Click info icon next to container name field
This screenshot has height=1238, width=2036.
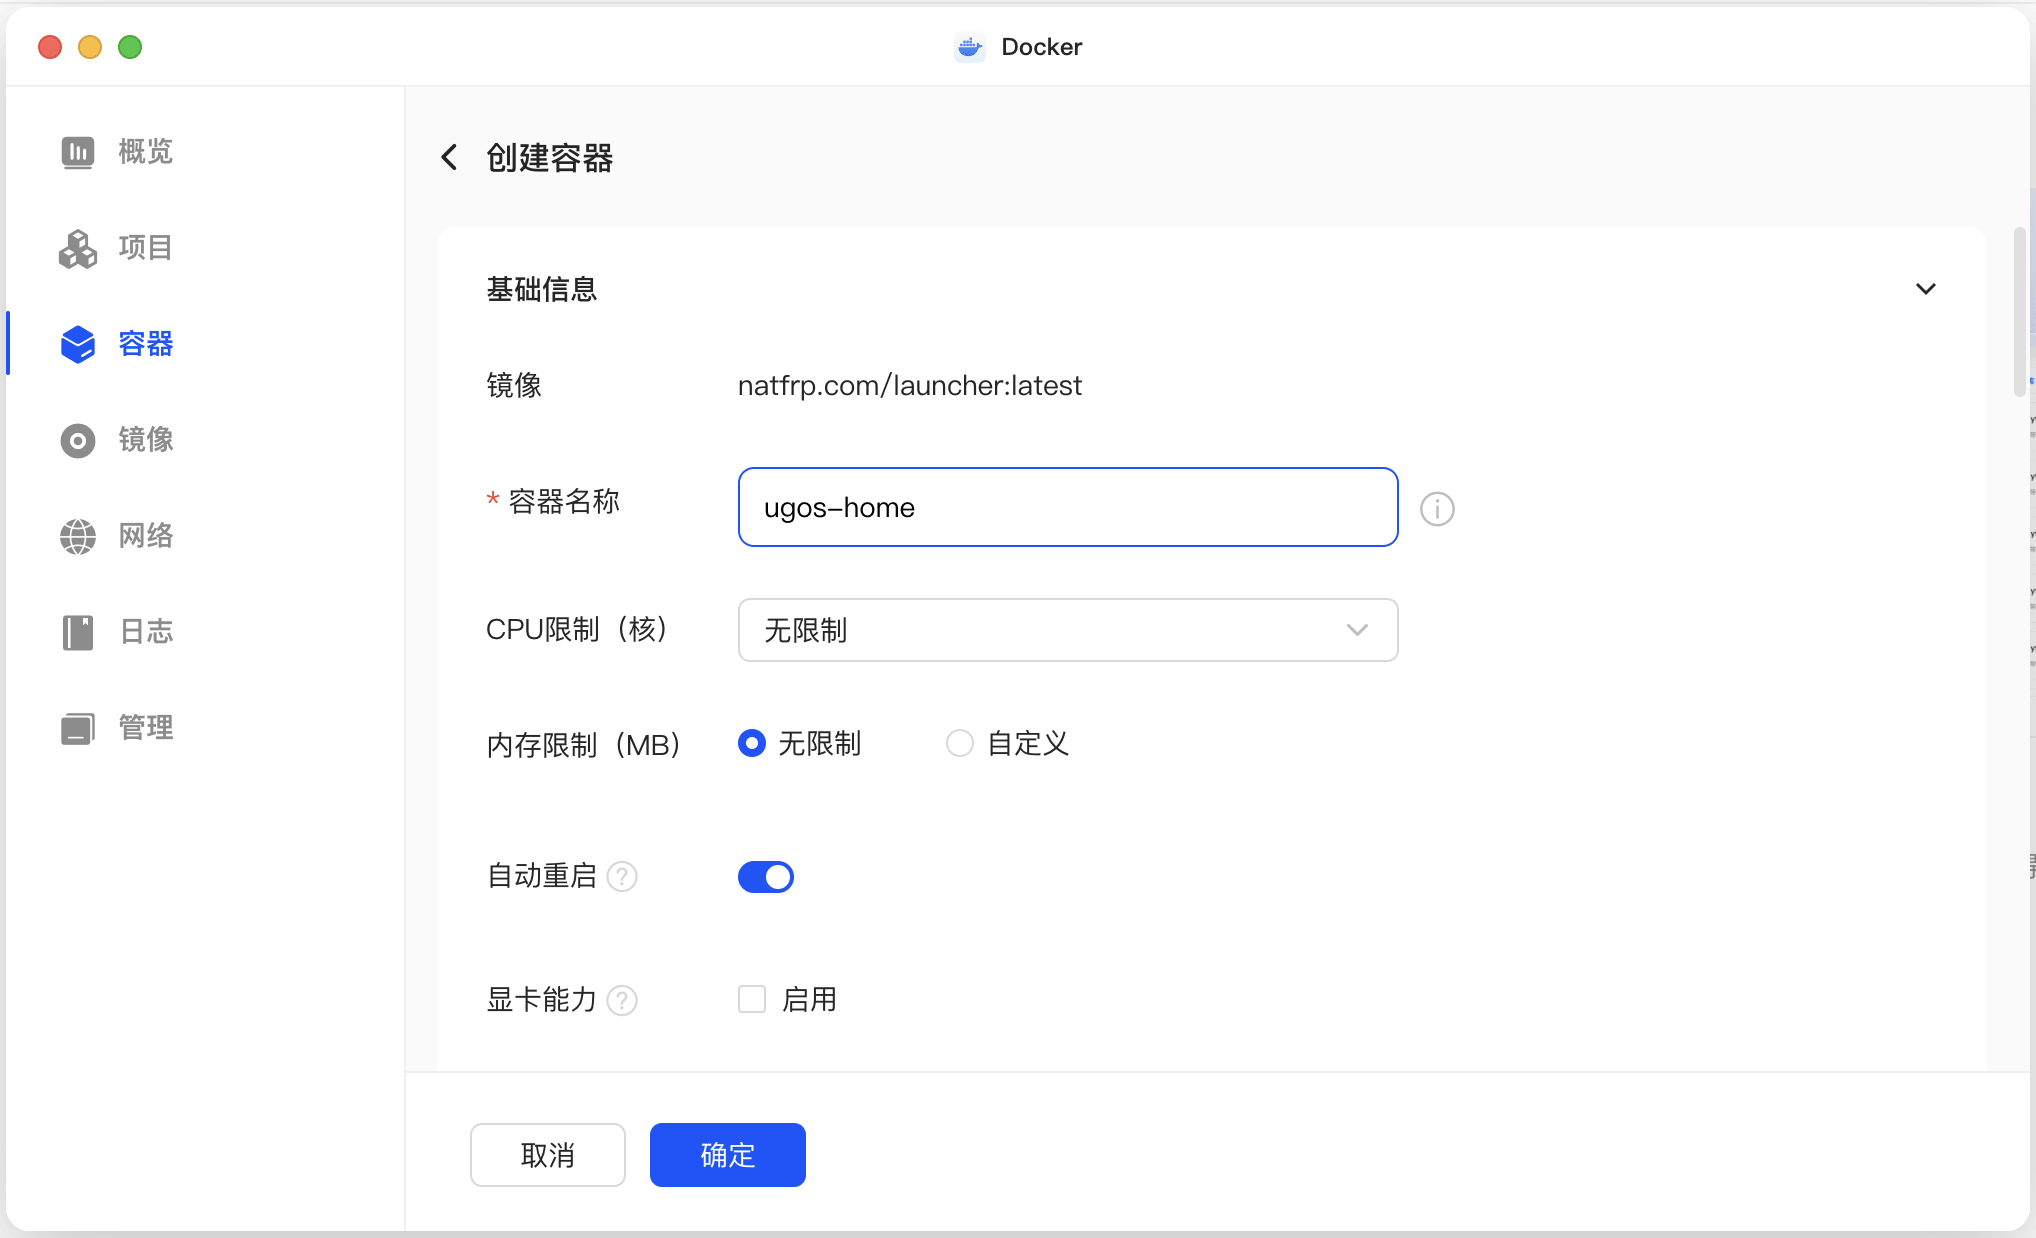point(1437,509)
